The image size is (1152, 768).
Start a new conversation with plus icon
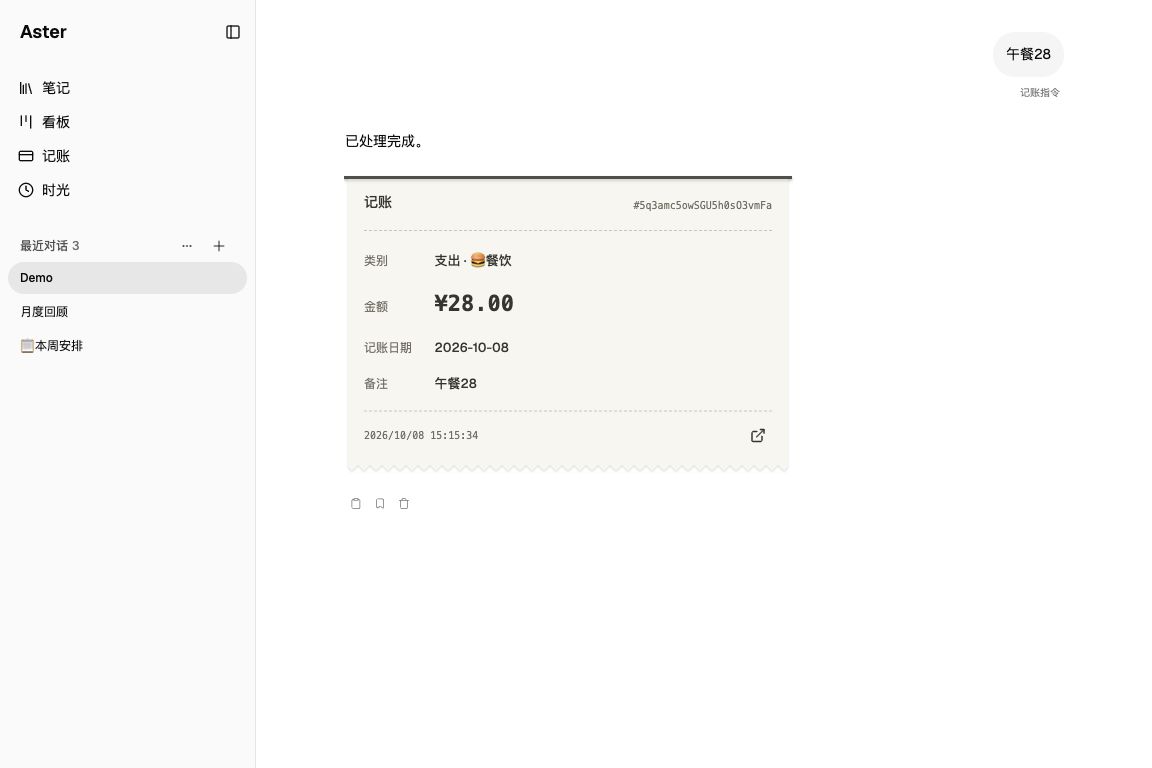pos(218,246)
